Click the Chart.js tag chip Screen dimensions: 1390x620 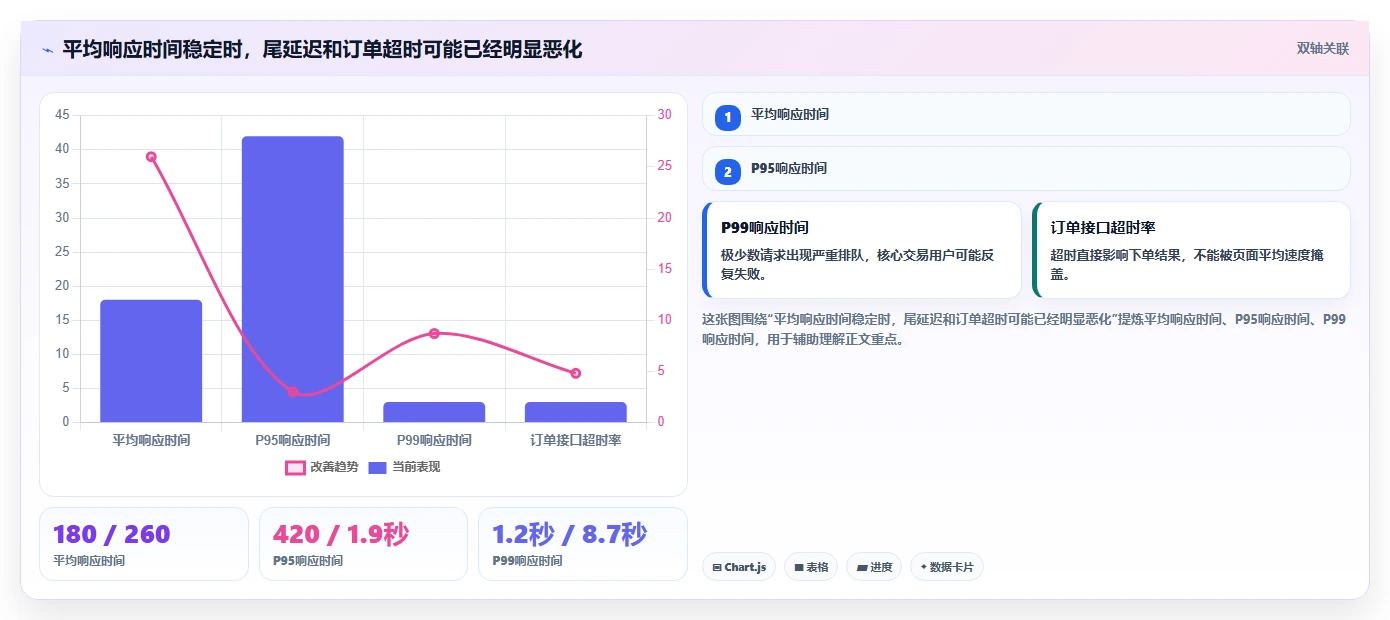(x=739, y=567)
